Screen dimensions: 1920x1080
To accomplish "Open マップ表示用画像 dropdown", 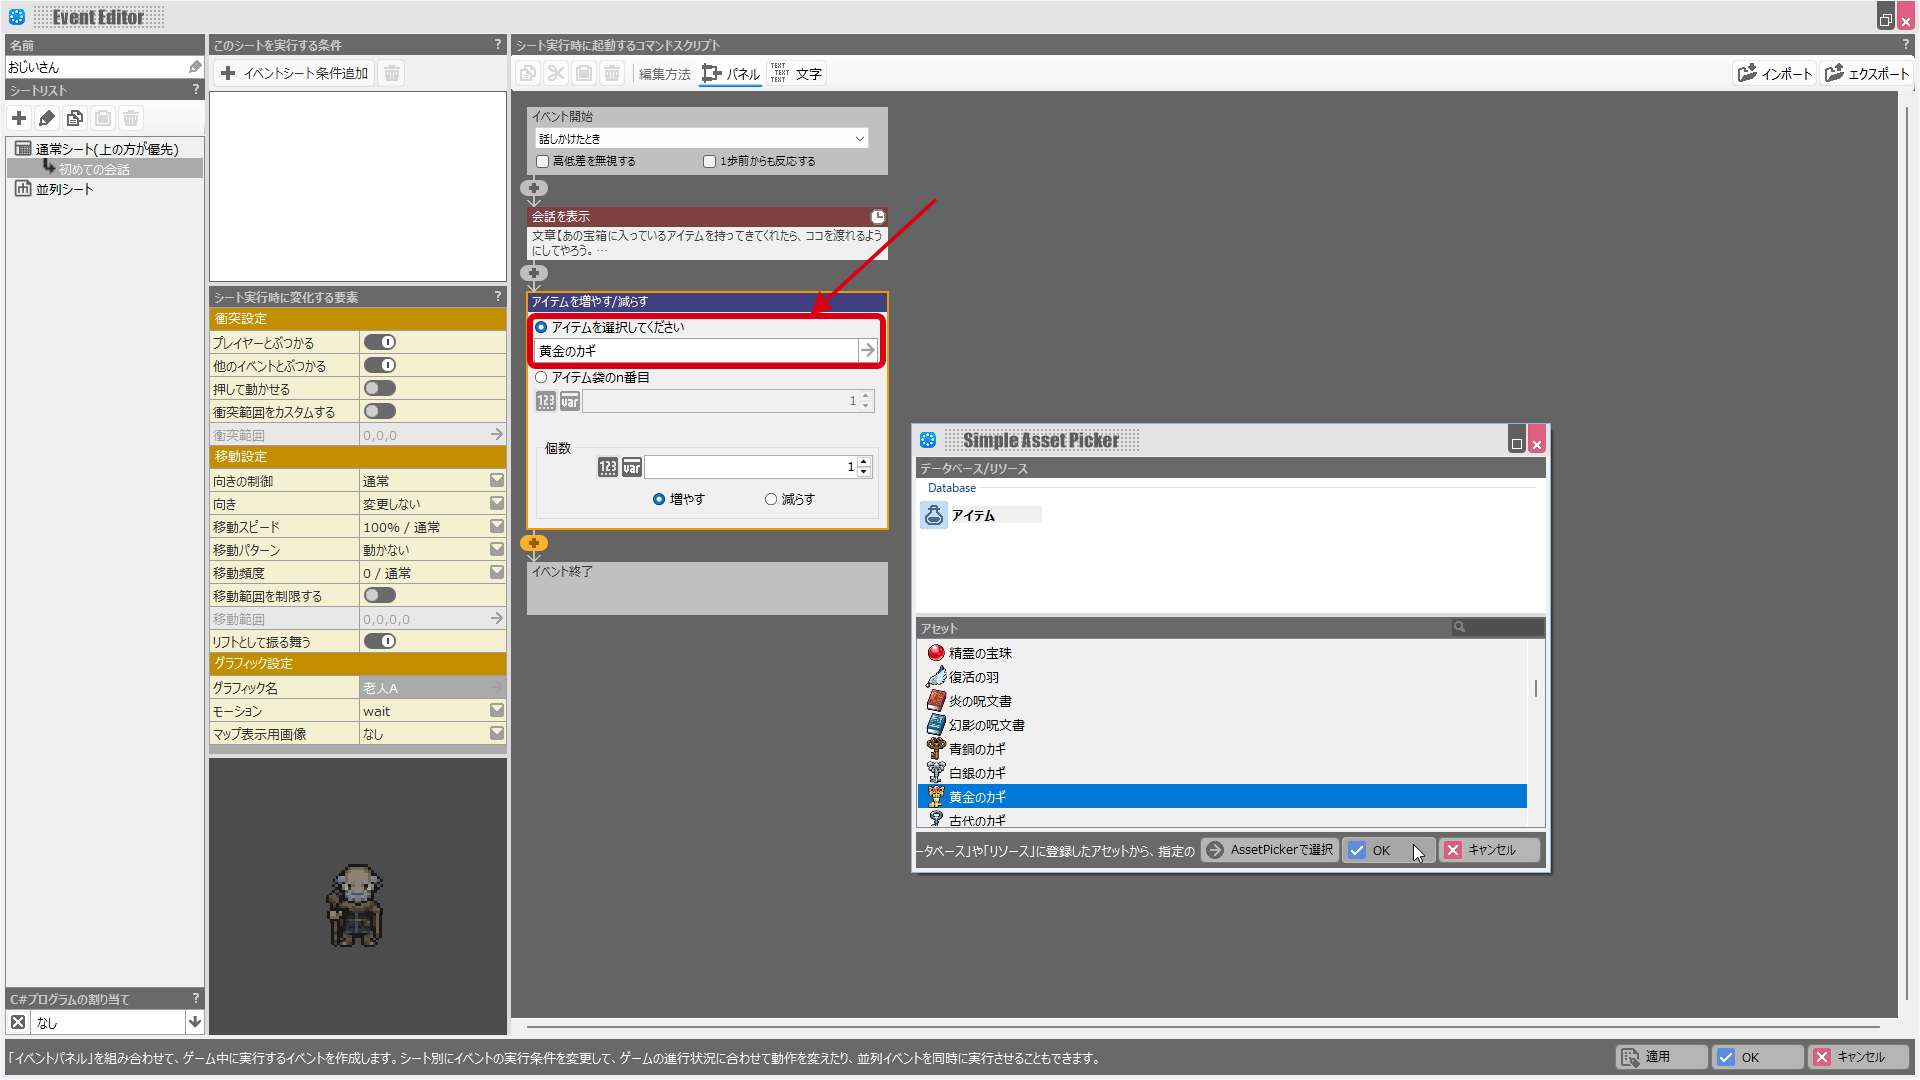I will pos(497,733).
